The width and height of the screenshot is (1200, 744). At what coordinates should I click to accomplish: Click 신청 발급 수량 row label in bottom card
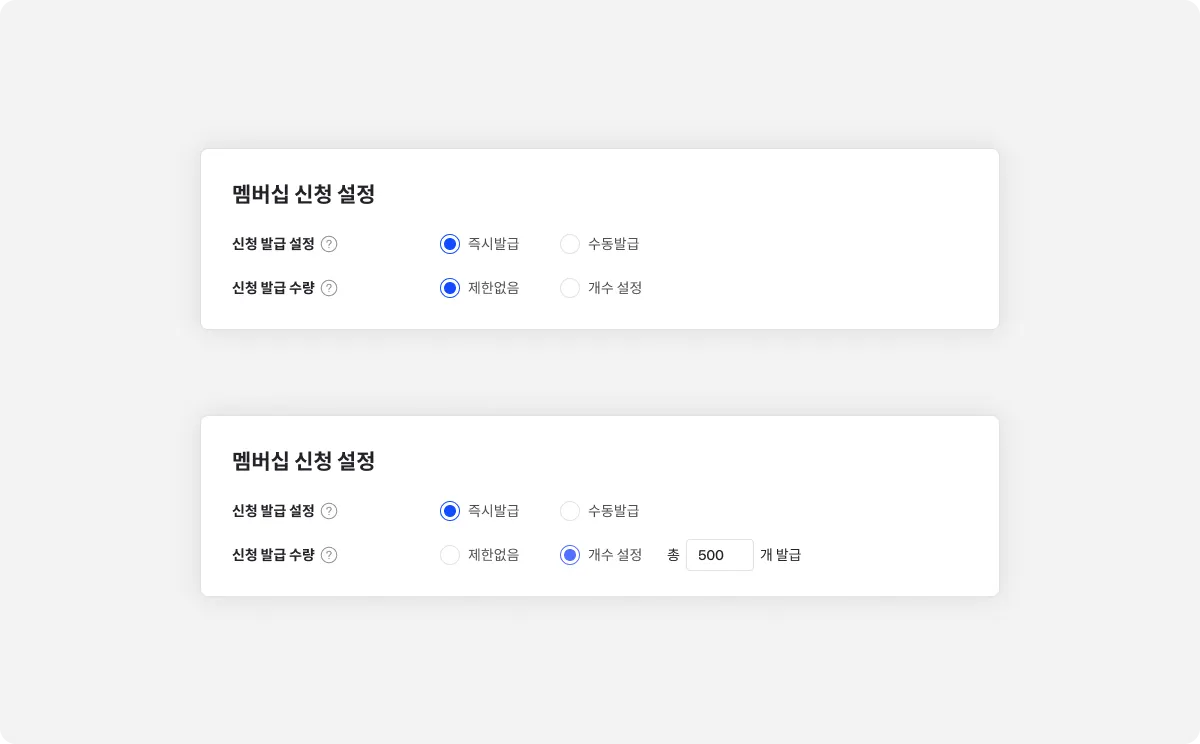tap(273, 555)
